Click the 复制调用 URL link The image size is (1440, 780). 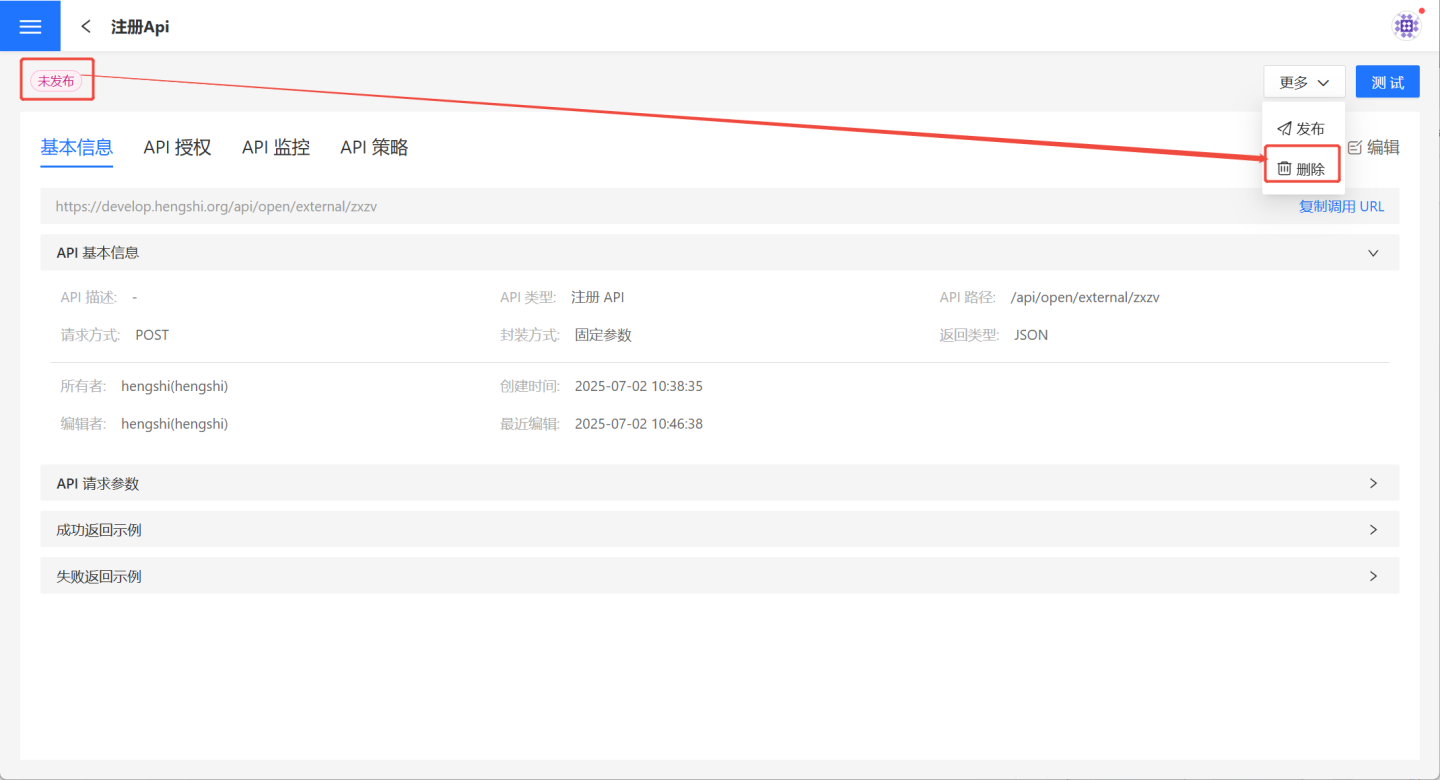(1341, 207)
